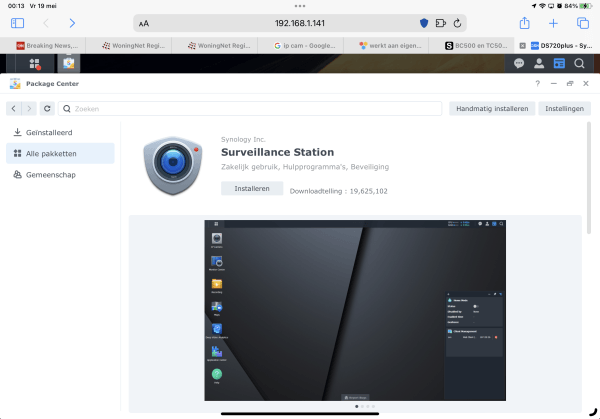600x419 pixels.
Task: Open Package Center help question mark
Action: [x=538, y=83]
